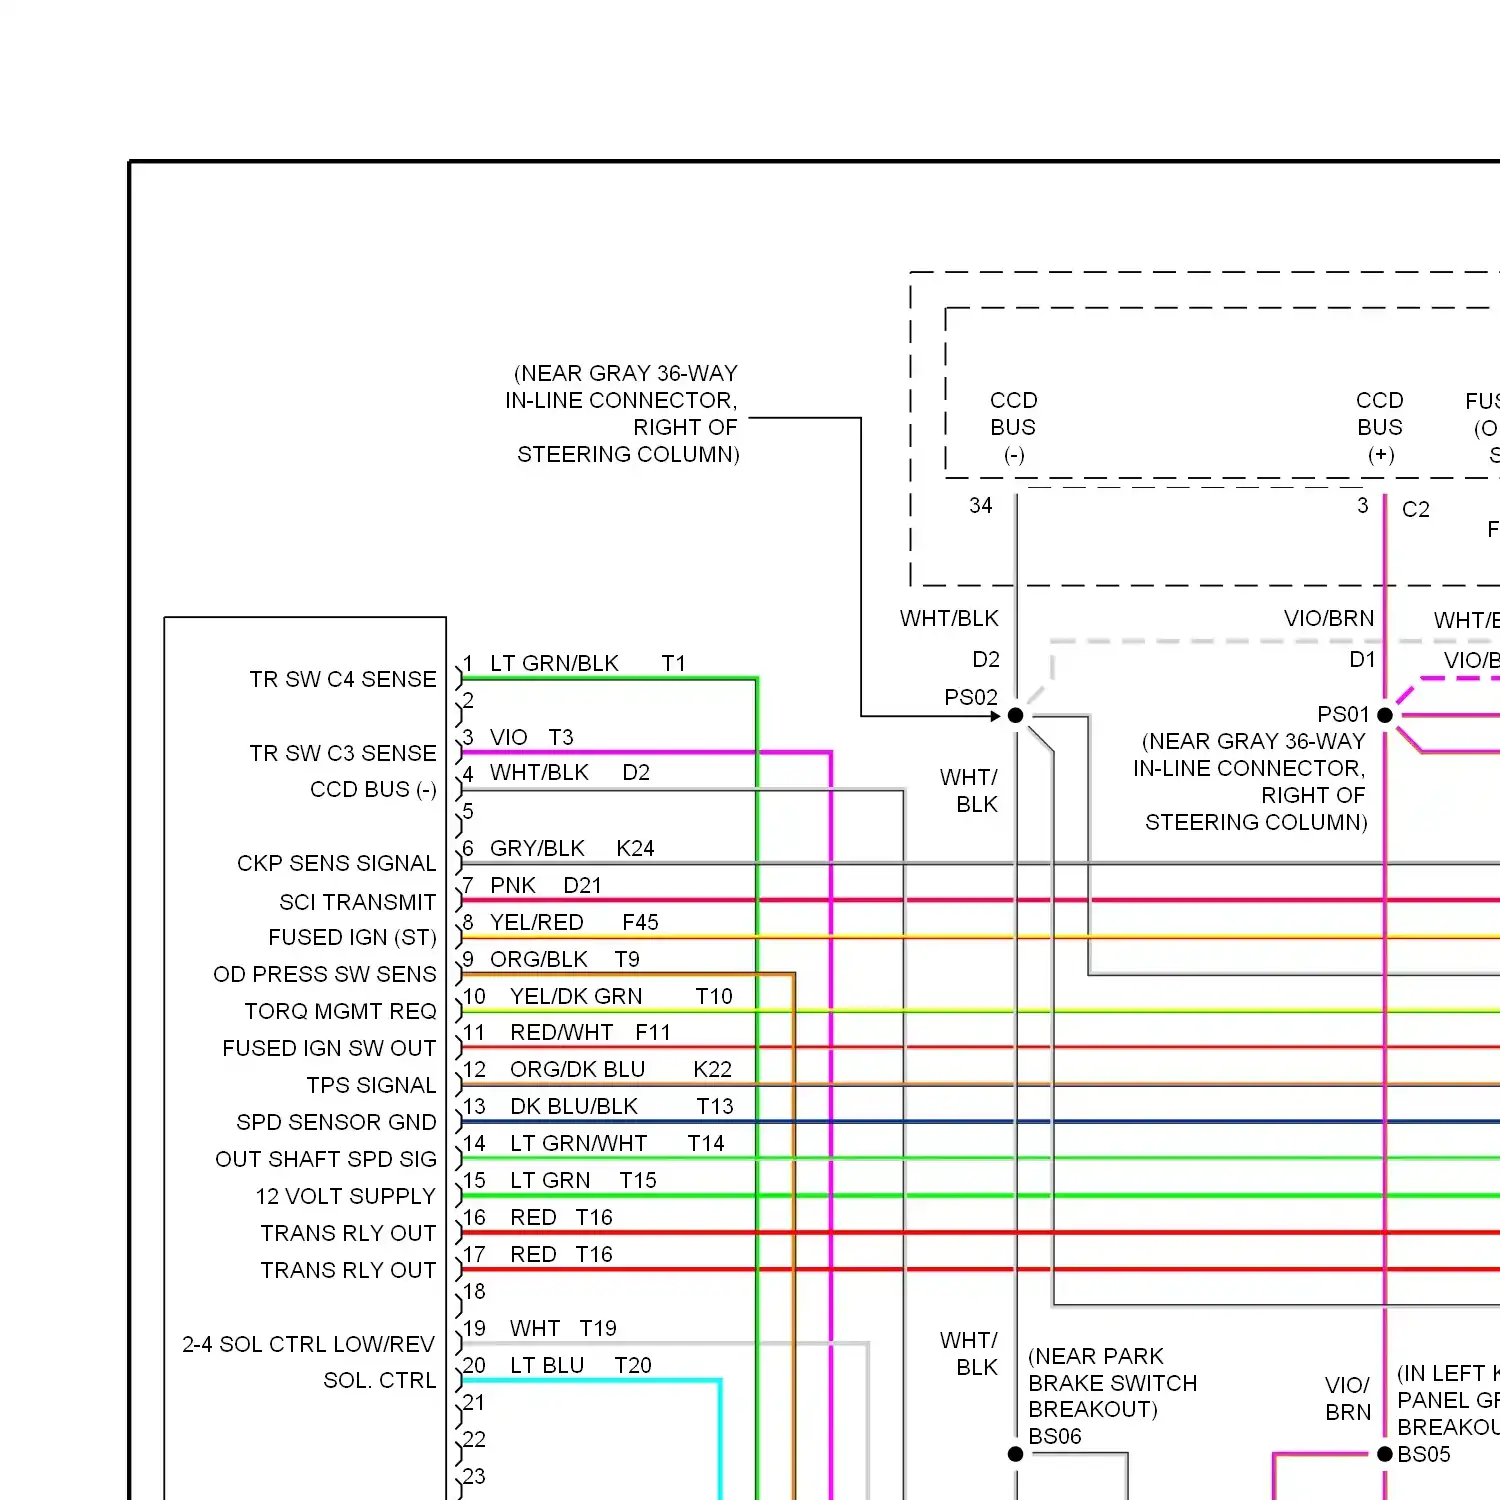Click the arrowhead pointing at PS02
The height and width of the screenshot is (1500, 1500).
(995, 716)
